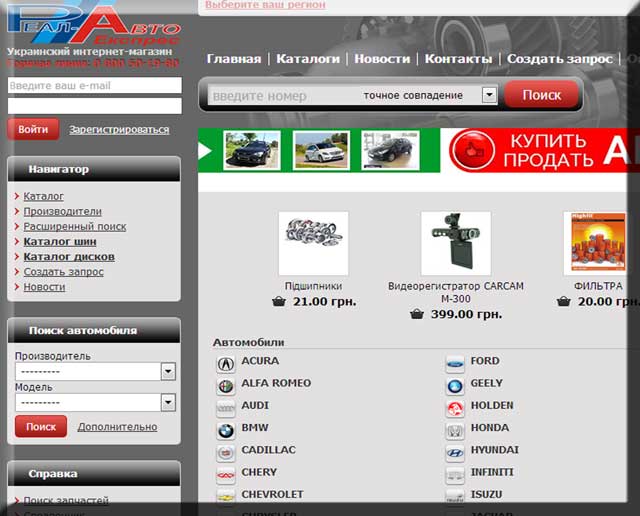640x516 pixels.
Task: Open the Каталоги menu item
Action: pos(308,59)
